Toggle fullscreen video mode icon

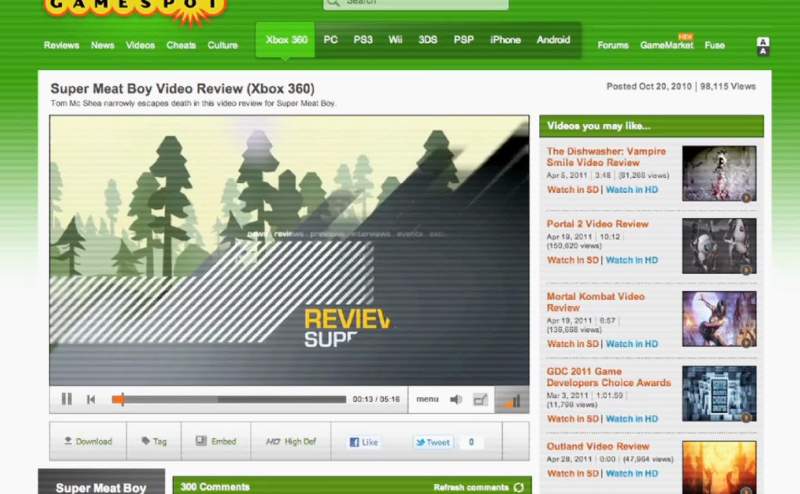click(x=480, y=399)
